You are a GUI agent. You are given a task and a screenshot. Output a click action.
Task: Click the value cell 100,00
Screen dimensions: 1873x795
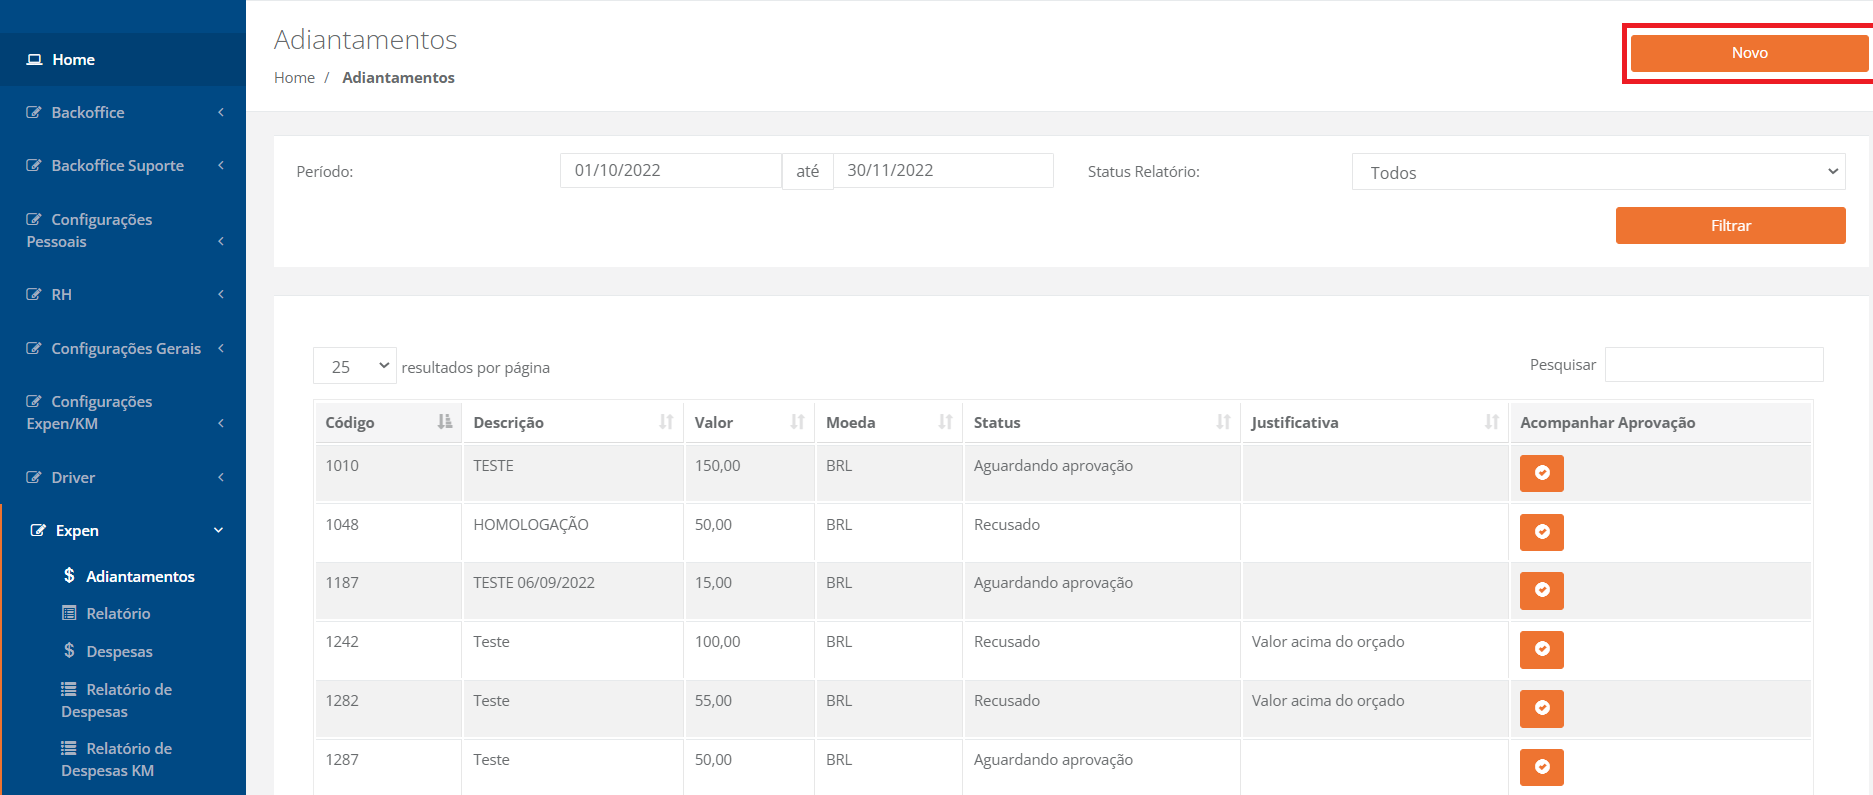[749, 649]
